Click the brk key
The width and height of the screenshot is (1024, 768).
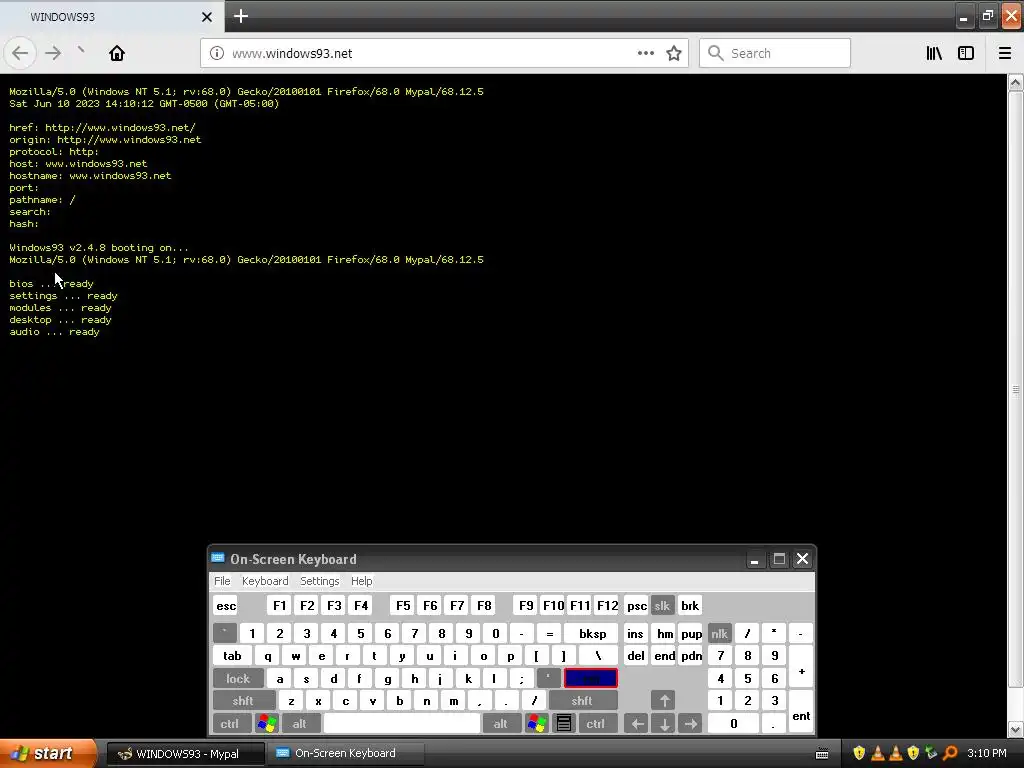690,605
